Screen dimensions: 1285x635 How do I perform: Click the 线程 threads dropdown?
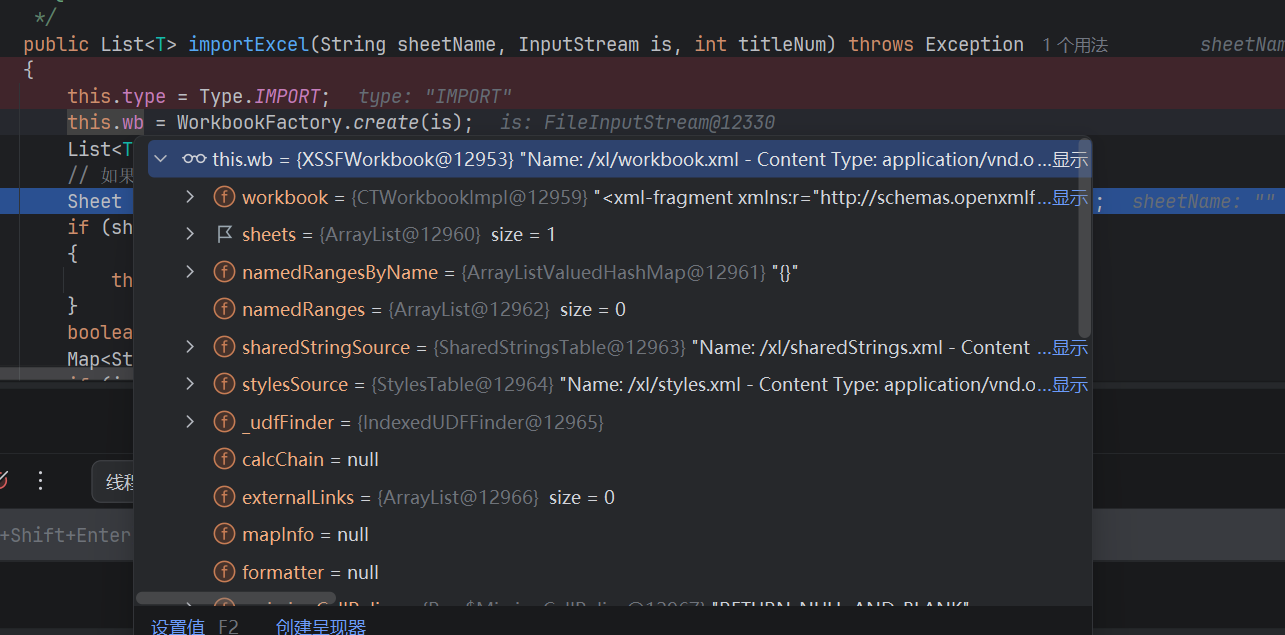pos(113,482)
